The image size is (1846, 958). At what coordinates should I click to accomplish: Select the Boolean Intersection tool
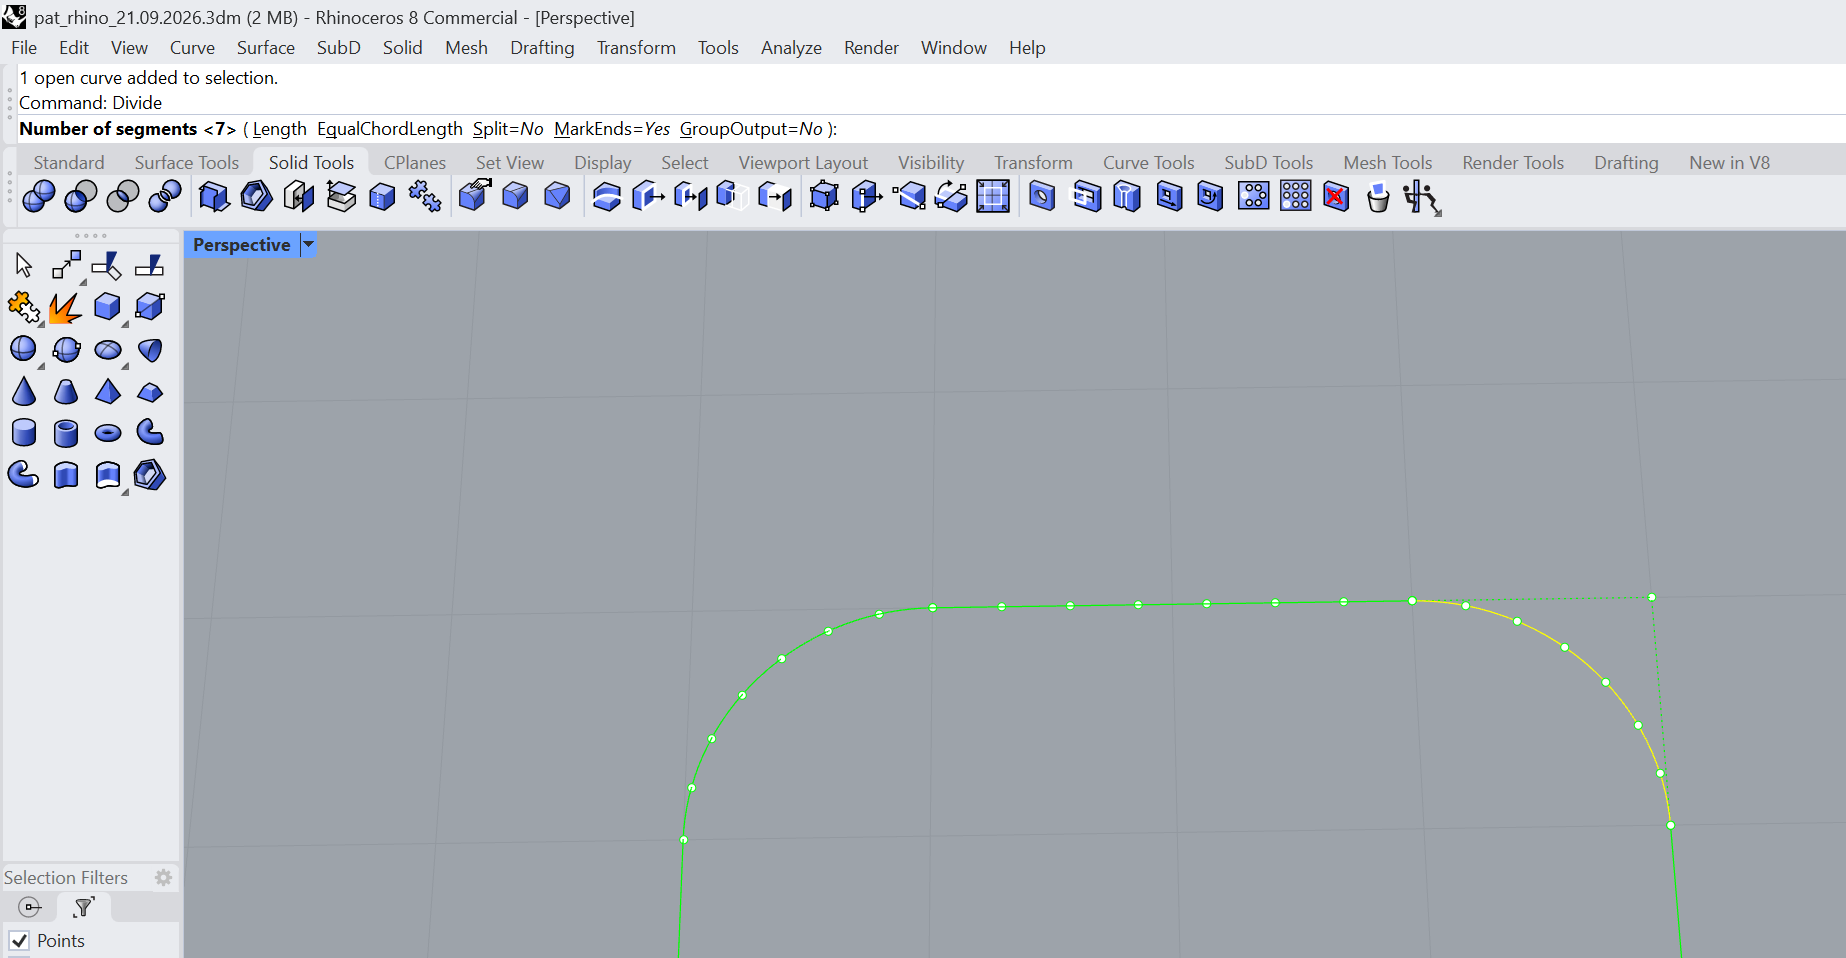[123, 197]
